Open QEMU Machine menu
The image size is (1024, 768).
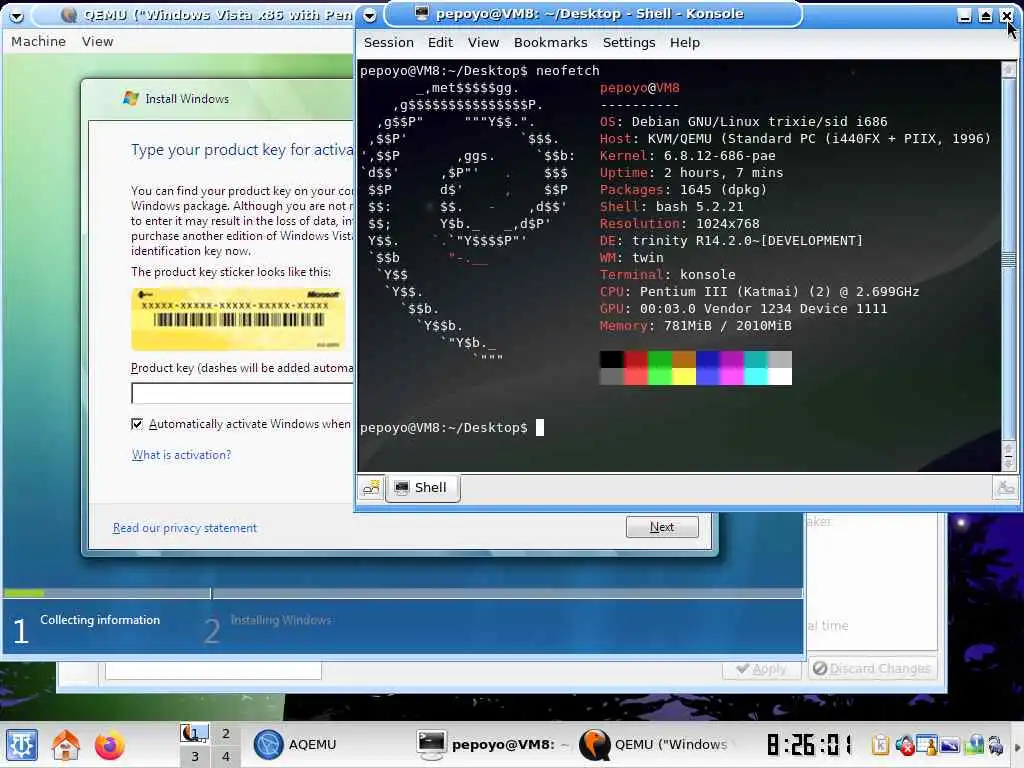pyautogui.click(x=39, y=41)
